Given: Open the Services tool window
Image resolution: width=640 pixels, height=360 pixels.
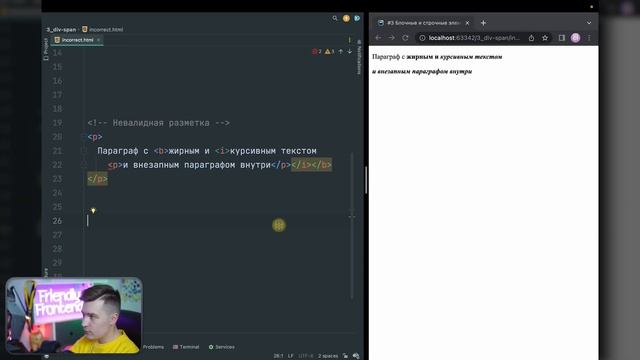Looking at the screenshot, I should tap(222, 347).
